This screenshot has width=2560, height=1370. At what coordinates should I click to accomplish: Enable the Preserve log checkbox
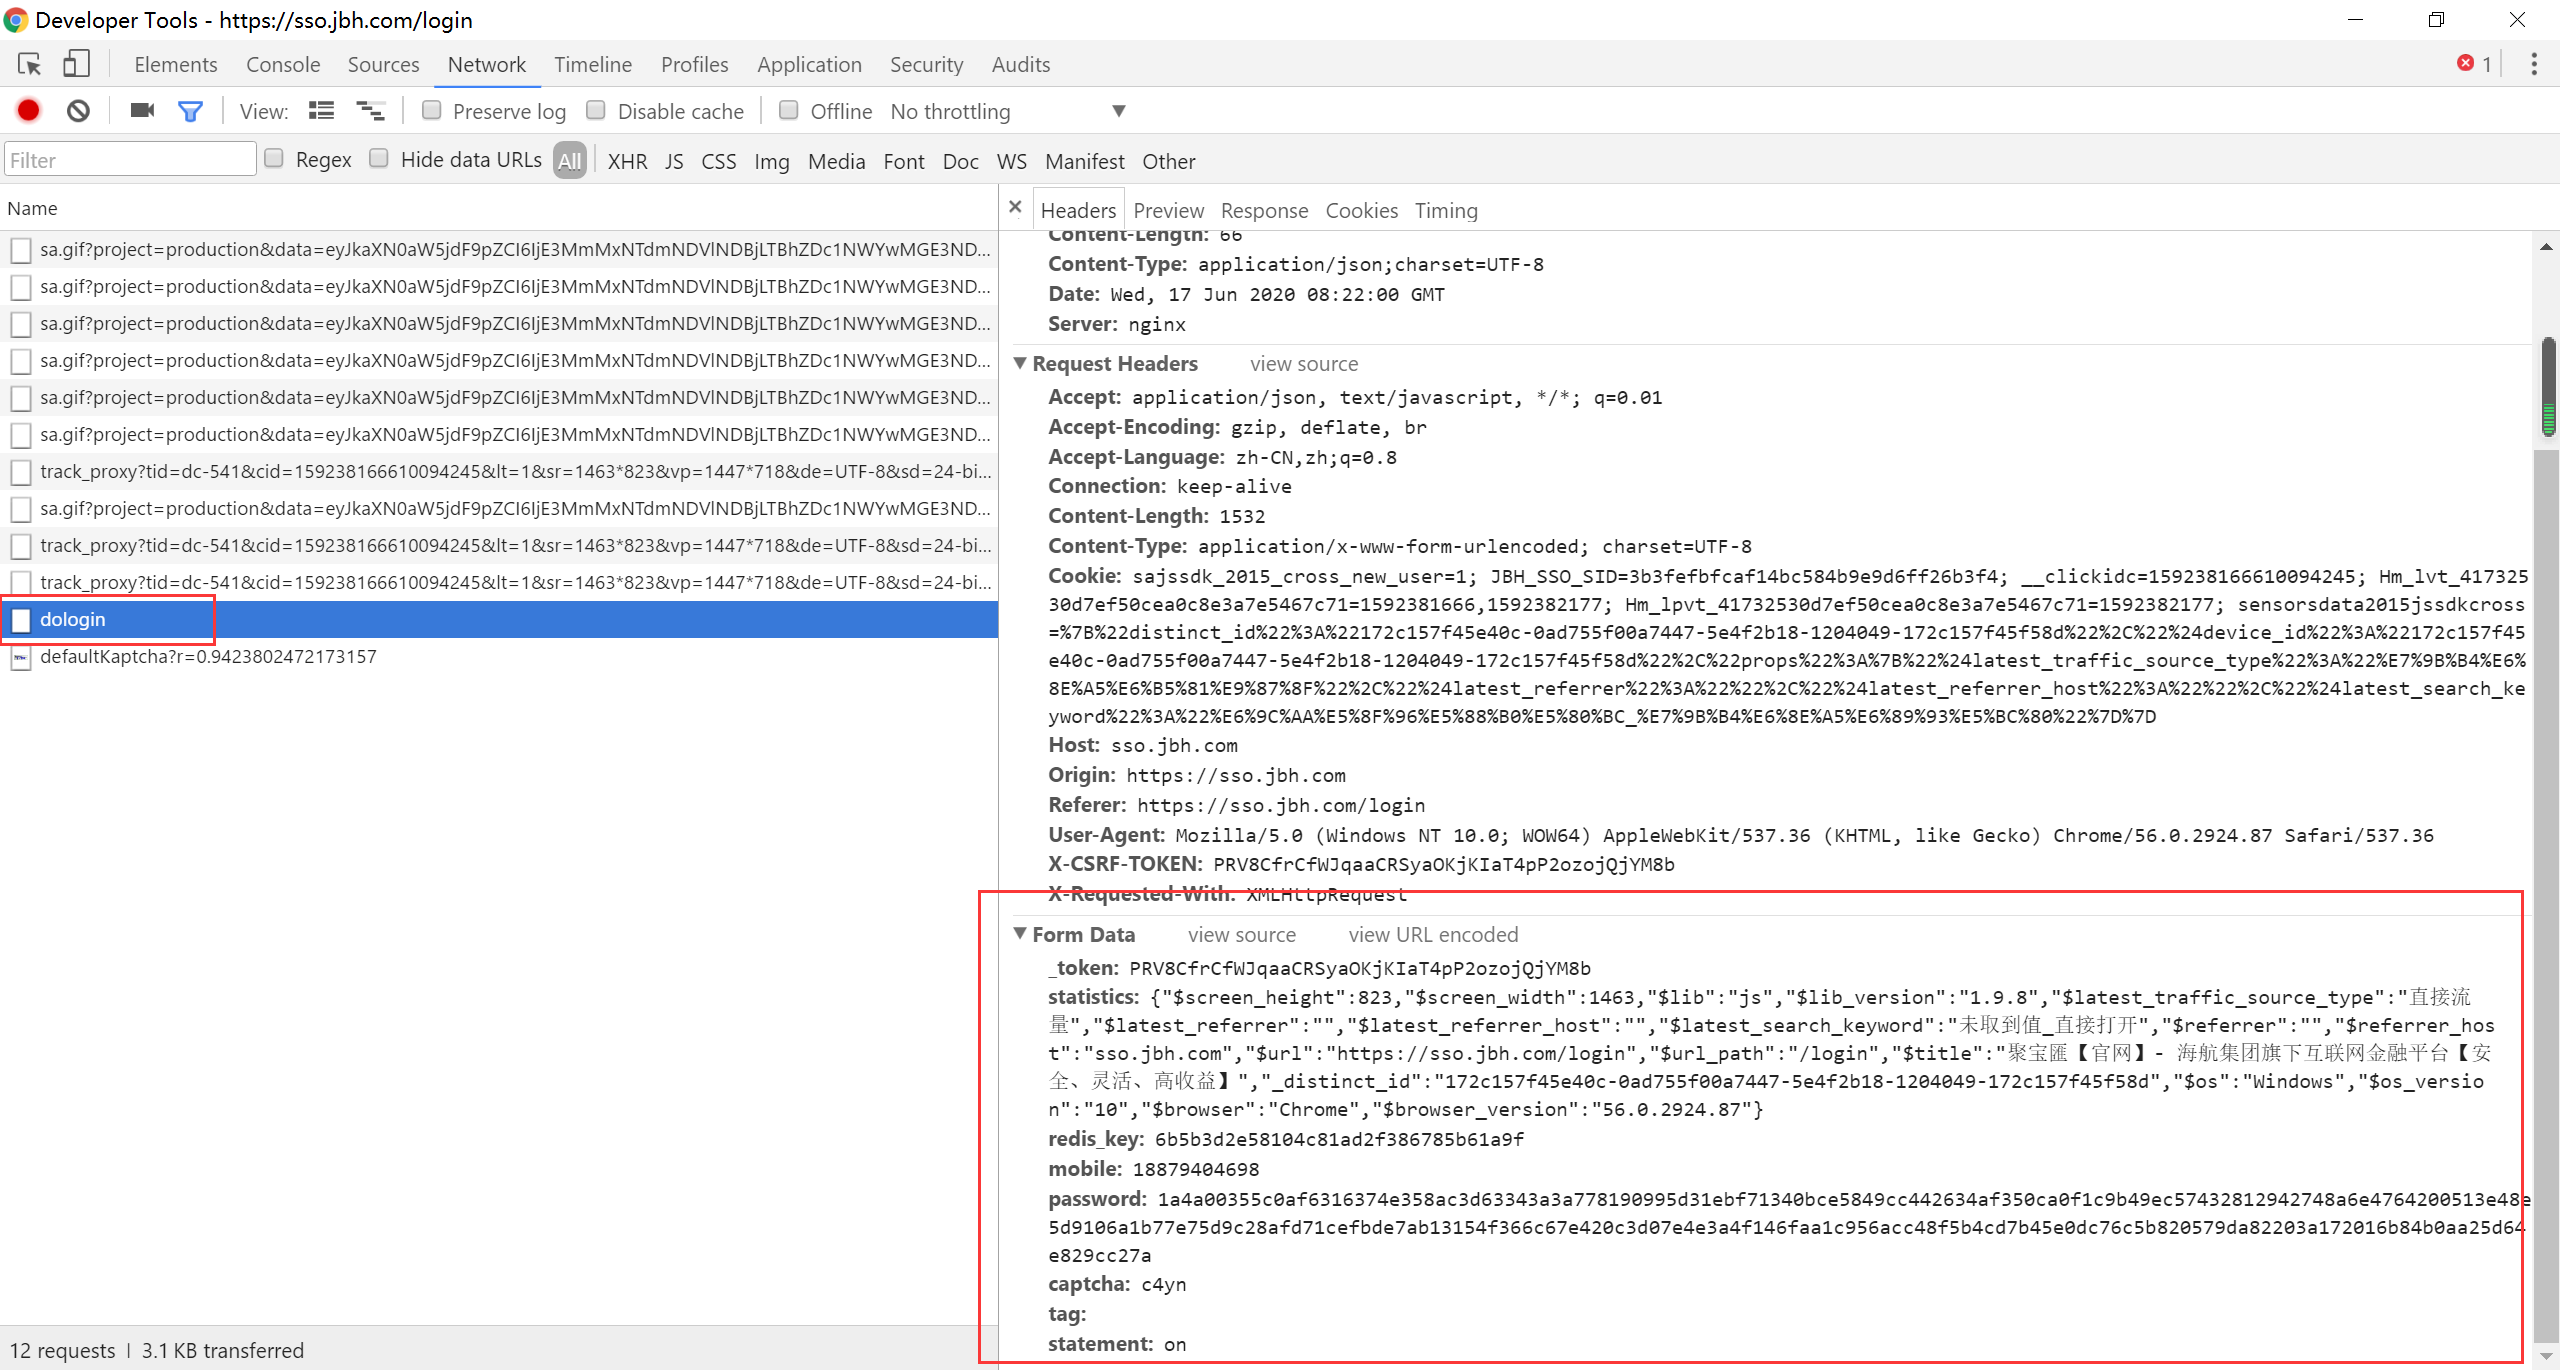coord(432,110)
